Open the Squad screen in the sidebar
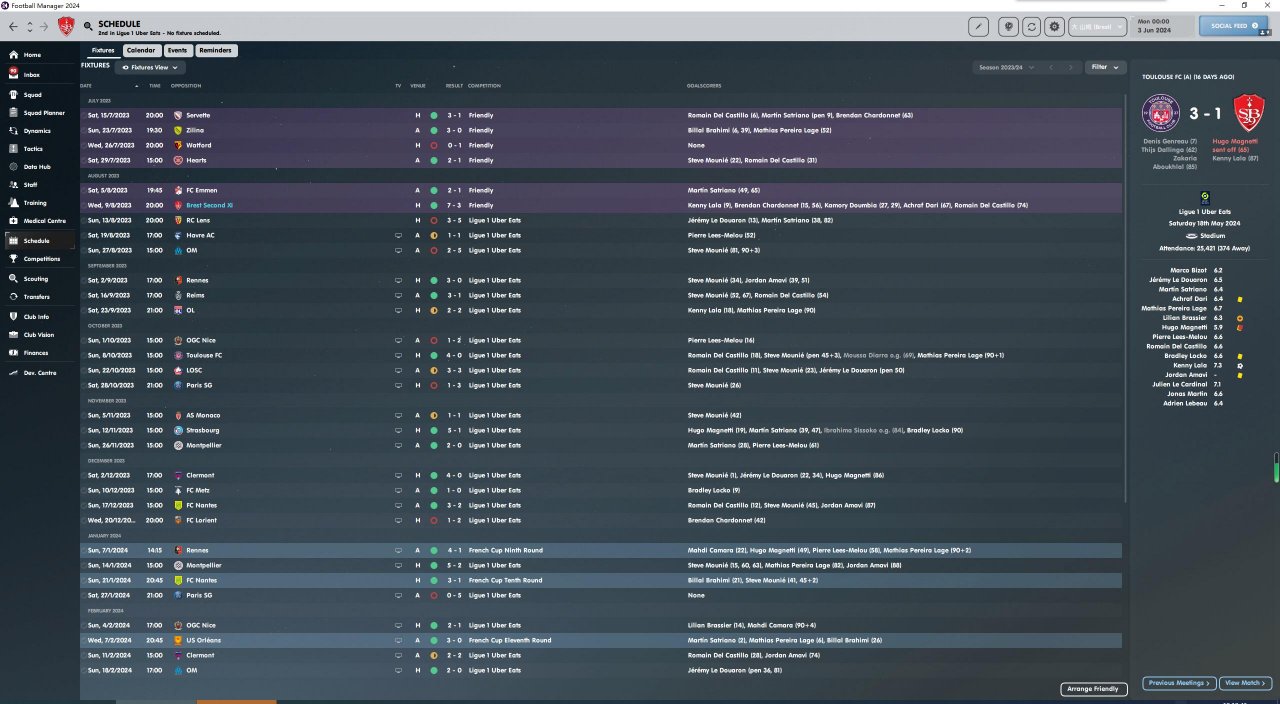This screenshot has height=704, width=1280. 40,95
